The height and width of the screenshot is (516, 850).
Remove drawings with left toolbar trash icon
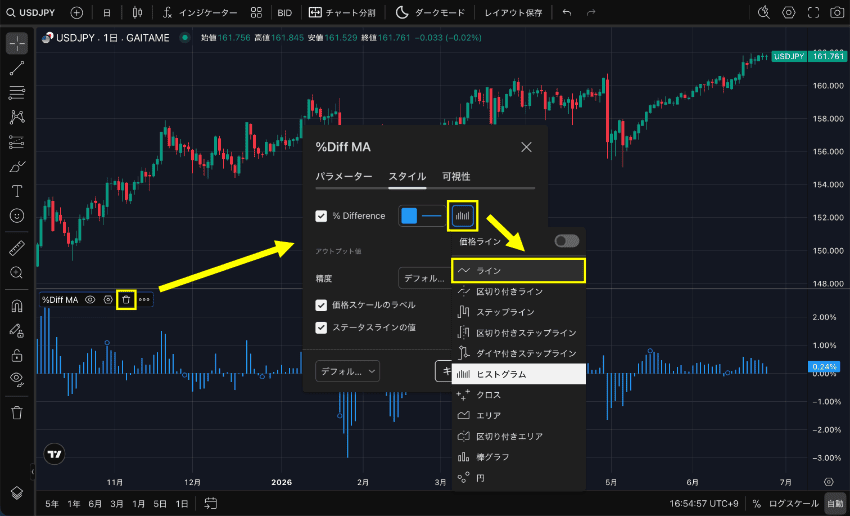point(17,413)
